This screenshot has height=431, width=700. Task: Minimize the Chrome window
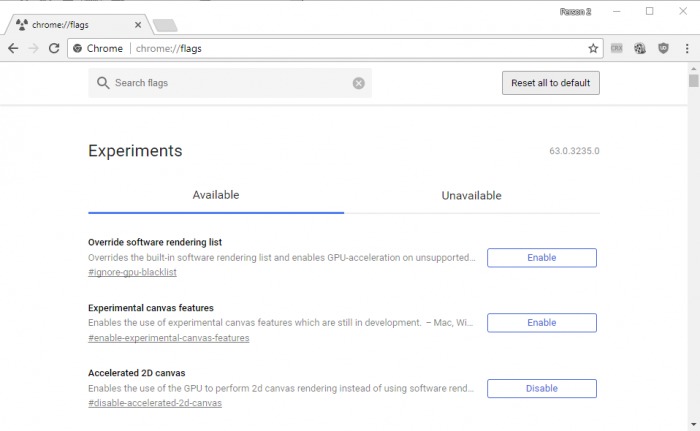[617, 11]
